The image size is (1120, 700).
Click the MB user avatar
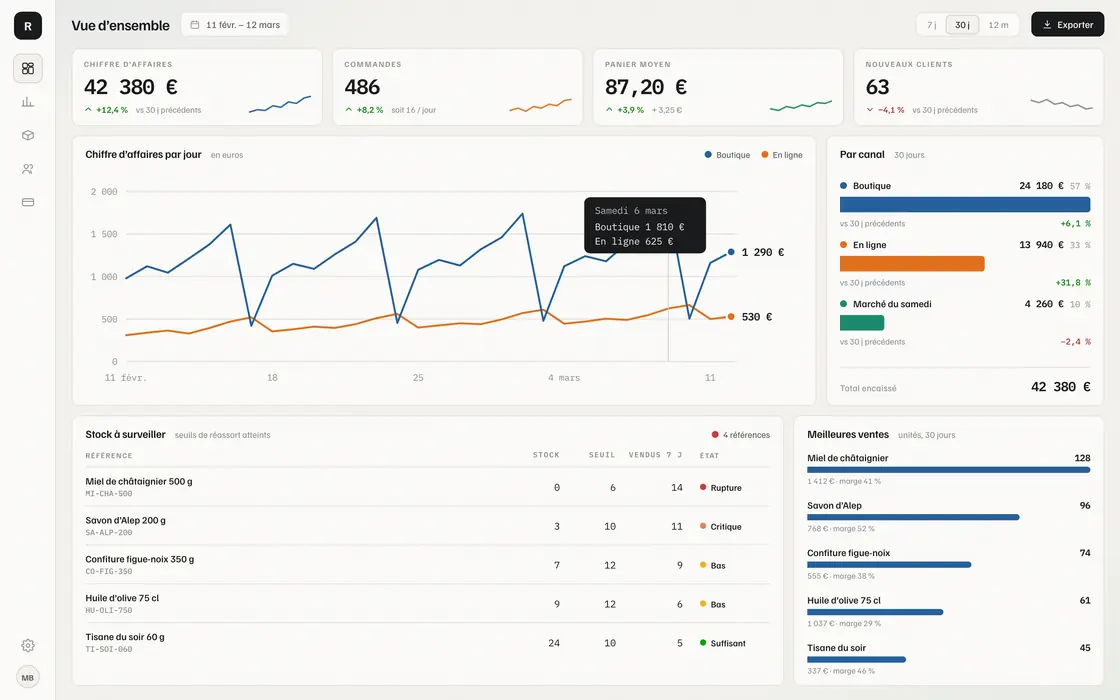28,678
